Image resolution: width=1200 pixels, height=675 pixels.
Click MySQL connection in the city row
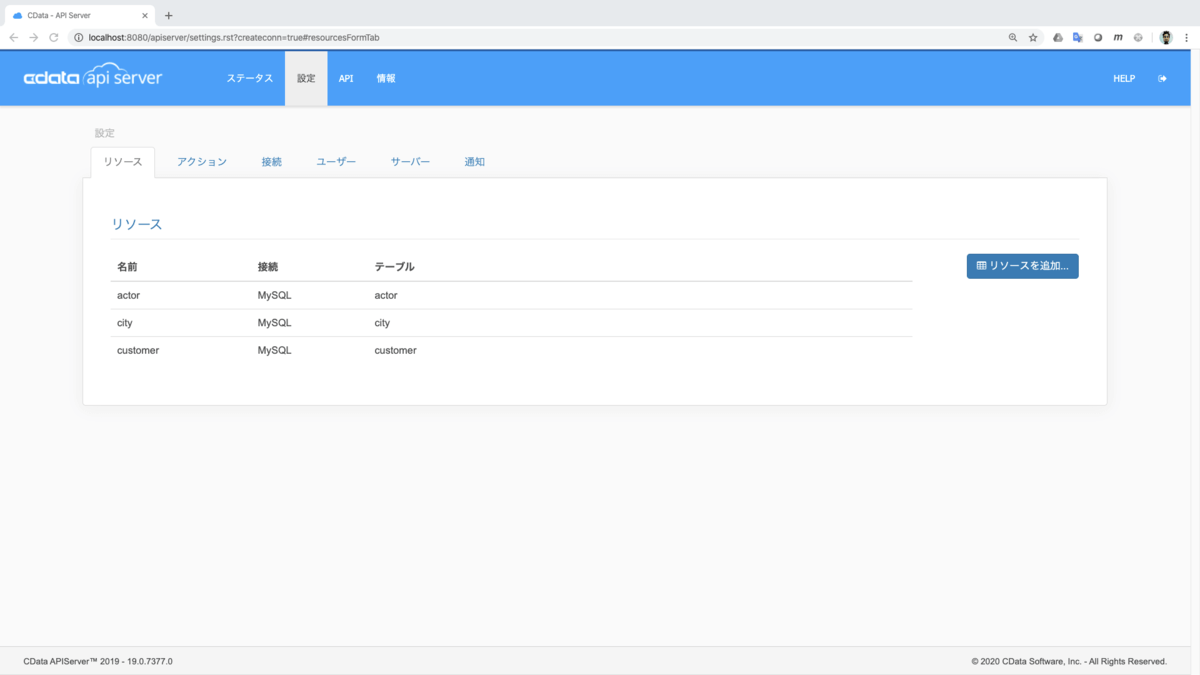point(275,323)
